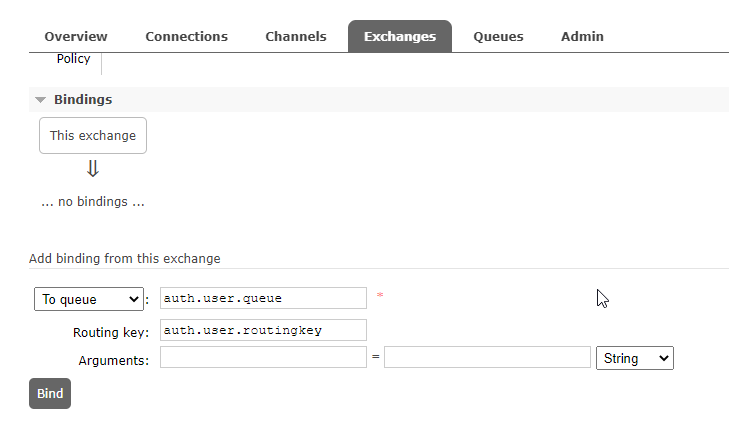Collapse the Bindings section triangle
The width and height of the screenshot is (729, 425).
coord(40,100)
